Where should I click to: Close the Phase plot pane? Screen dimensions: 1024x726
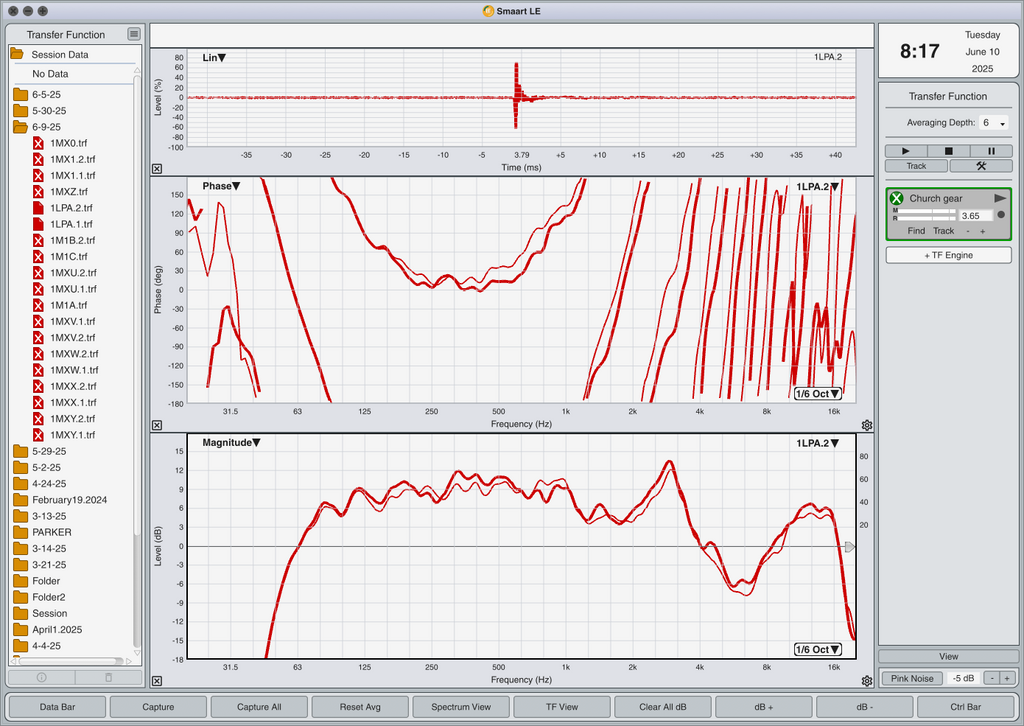[157, 425]
